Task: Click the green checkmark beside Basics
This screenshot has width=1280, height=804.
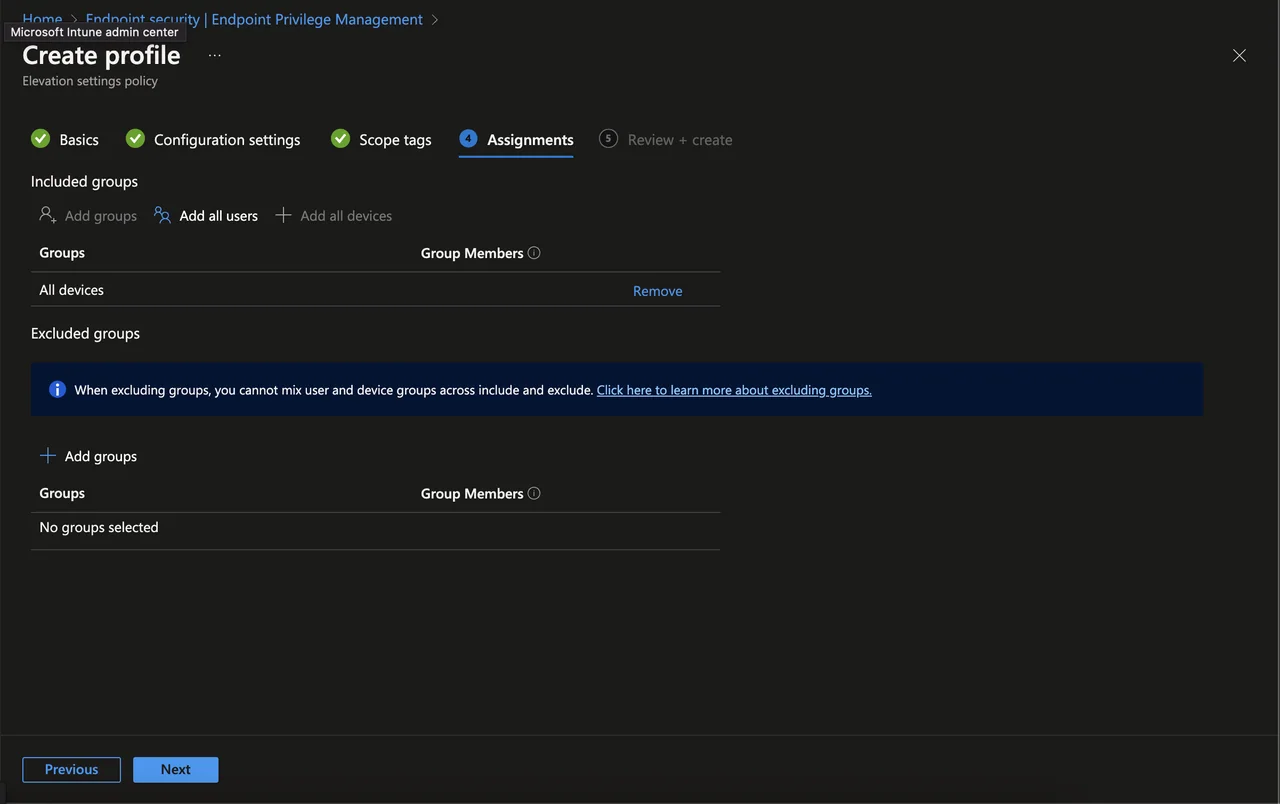Action: (x=40, y=138)
